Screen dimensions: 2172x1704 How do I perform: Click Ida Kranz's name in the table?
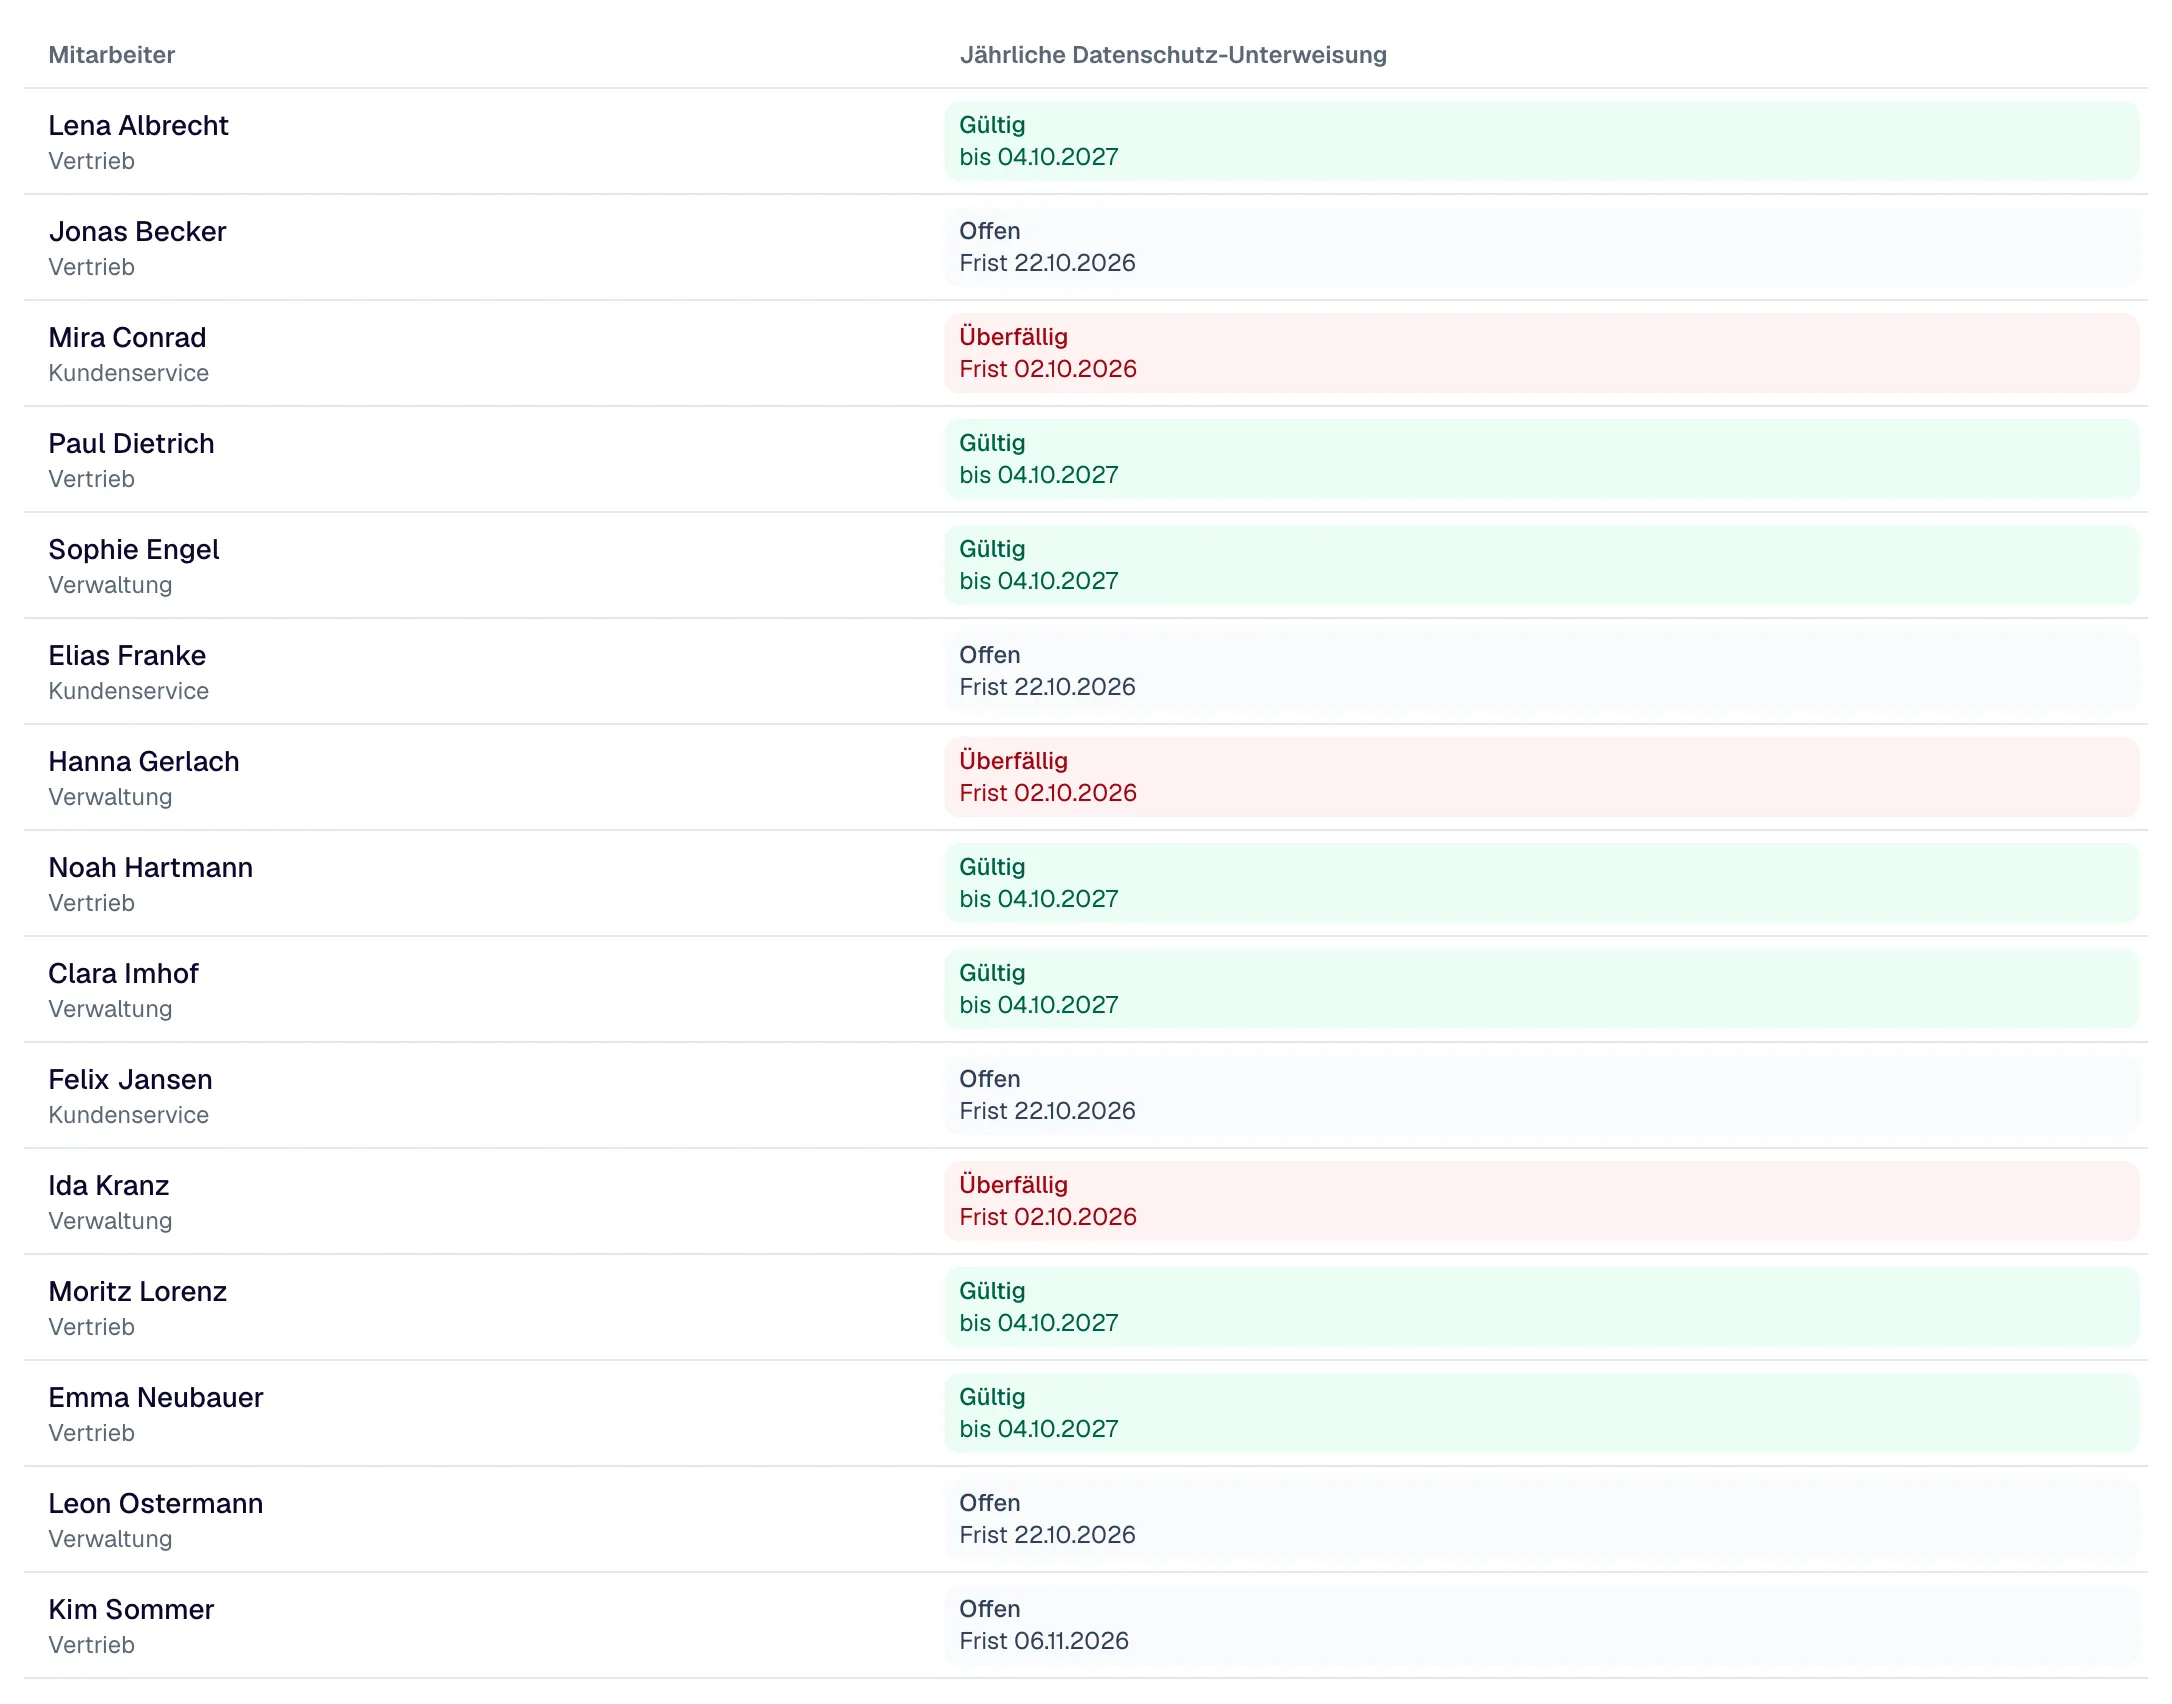pyautogui.click(x=109, y=1186)
